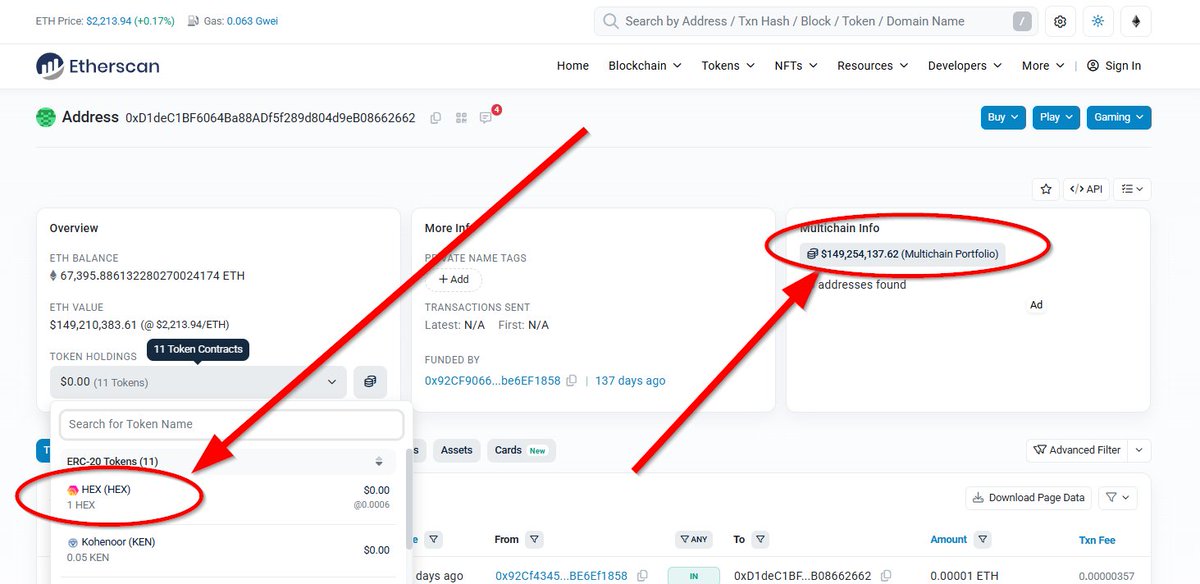Copy the address with the copy icon
The image size is (1200, 584).
[436, 118]
